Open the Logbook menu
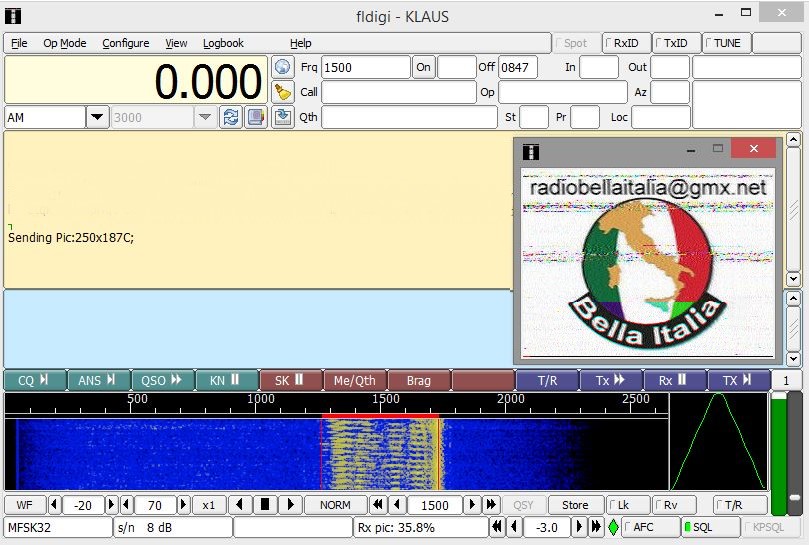 (223, 43)
